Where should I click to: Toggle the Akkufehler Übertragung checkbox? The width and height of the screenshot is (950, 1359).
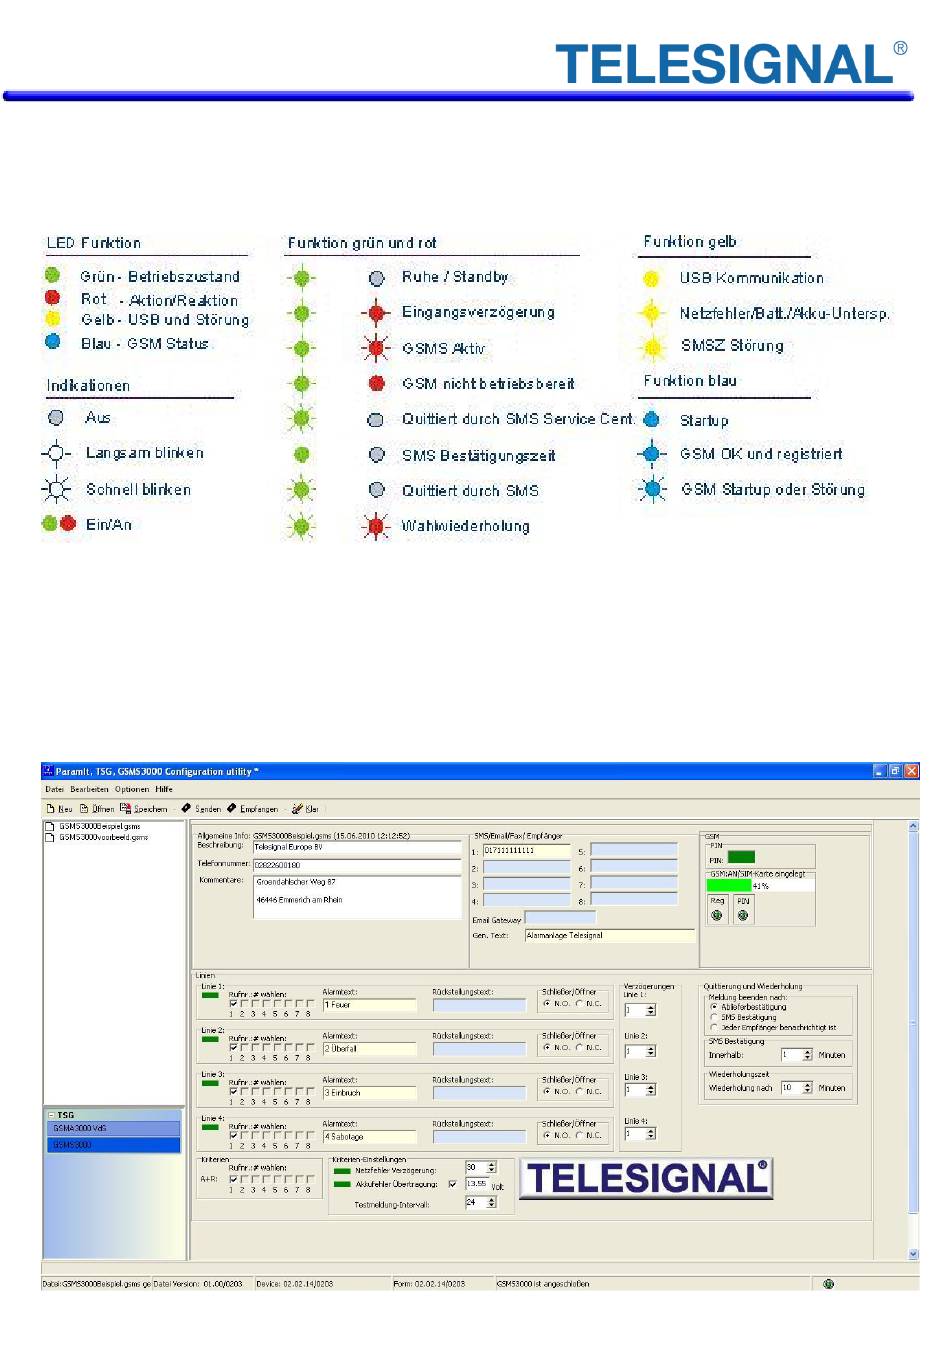453,1184
